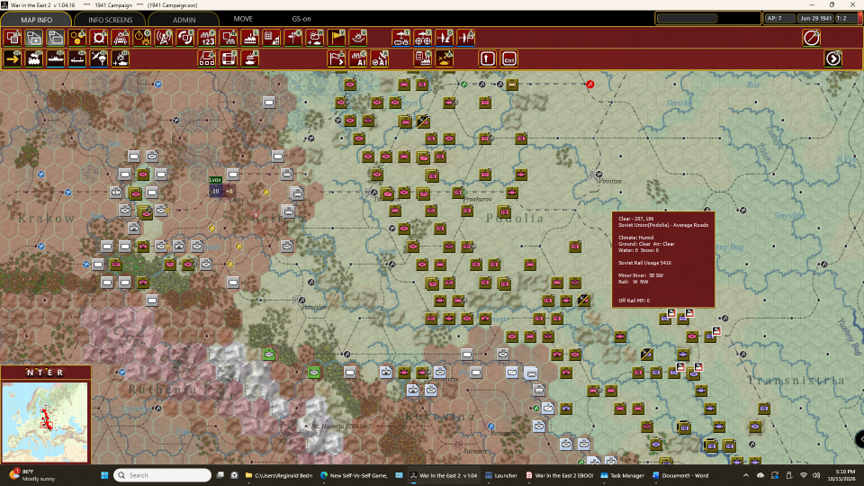
Task: Click the Europe minimap thumbnail
Action: tap(45, 422)
